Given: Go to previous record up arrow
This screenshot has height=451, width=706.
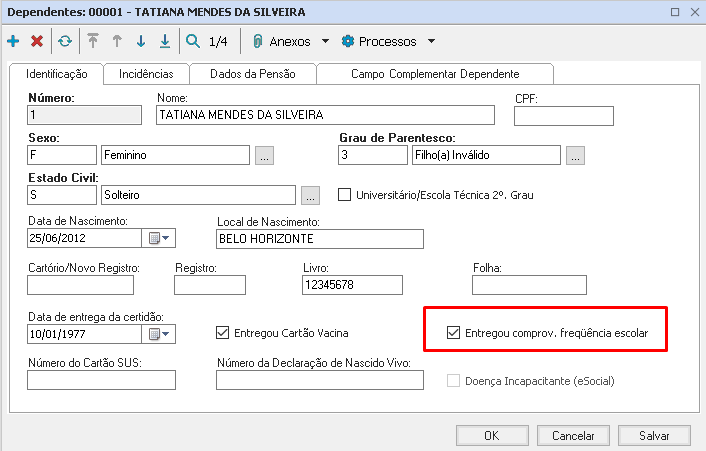Looking at the screenshot, I should click(x=117, y=41).
